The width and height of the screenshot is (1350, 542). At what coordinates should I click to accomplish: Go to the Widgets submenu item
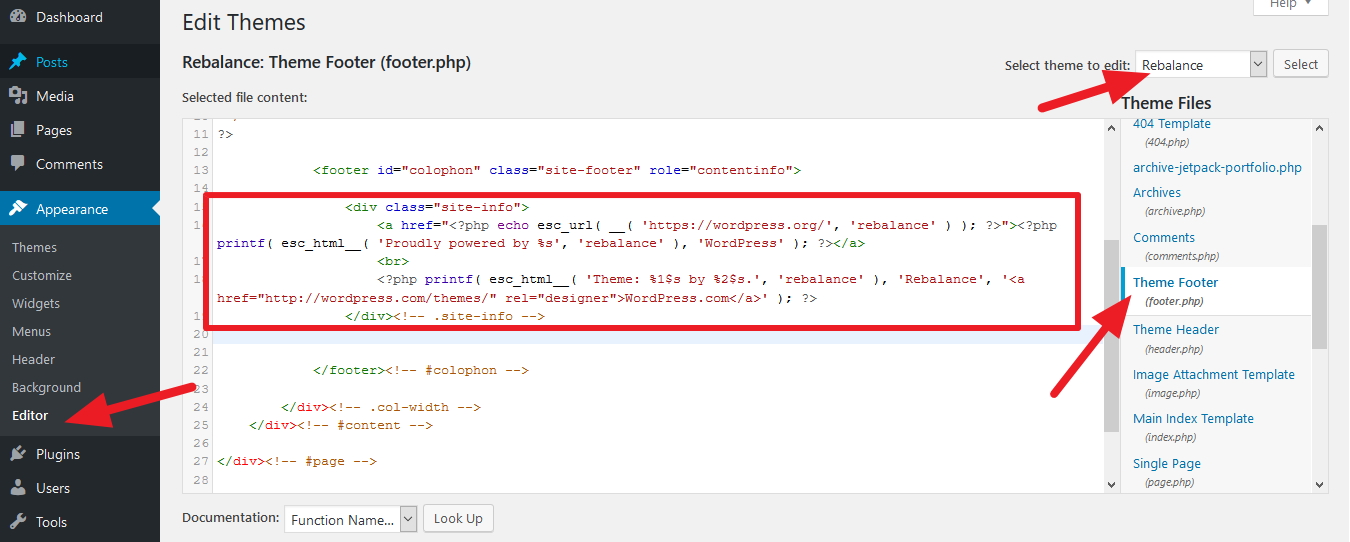[36, 303]
